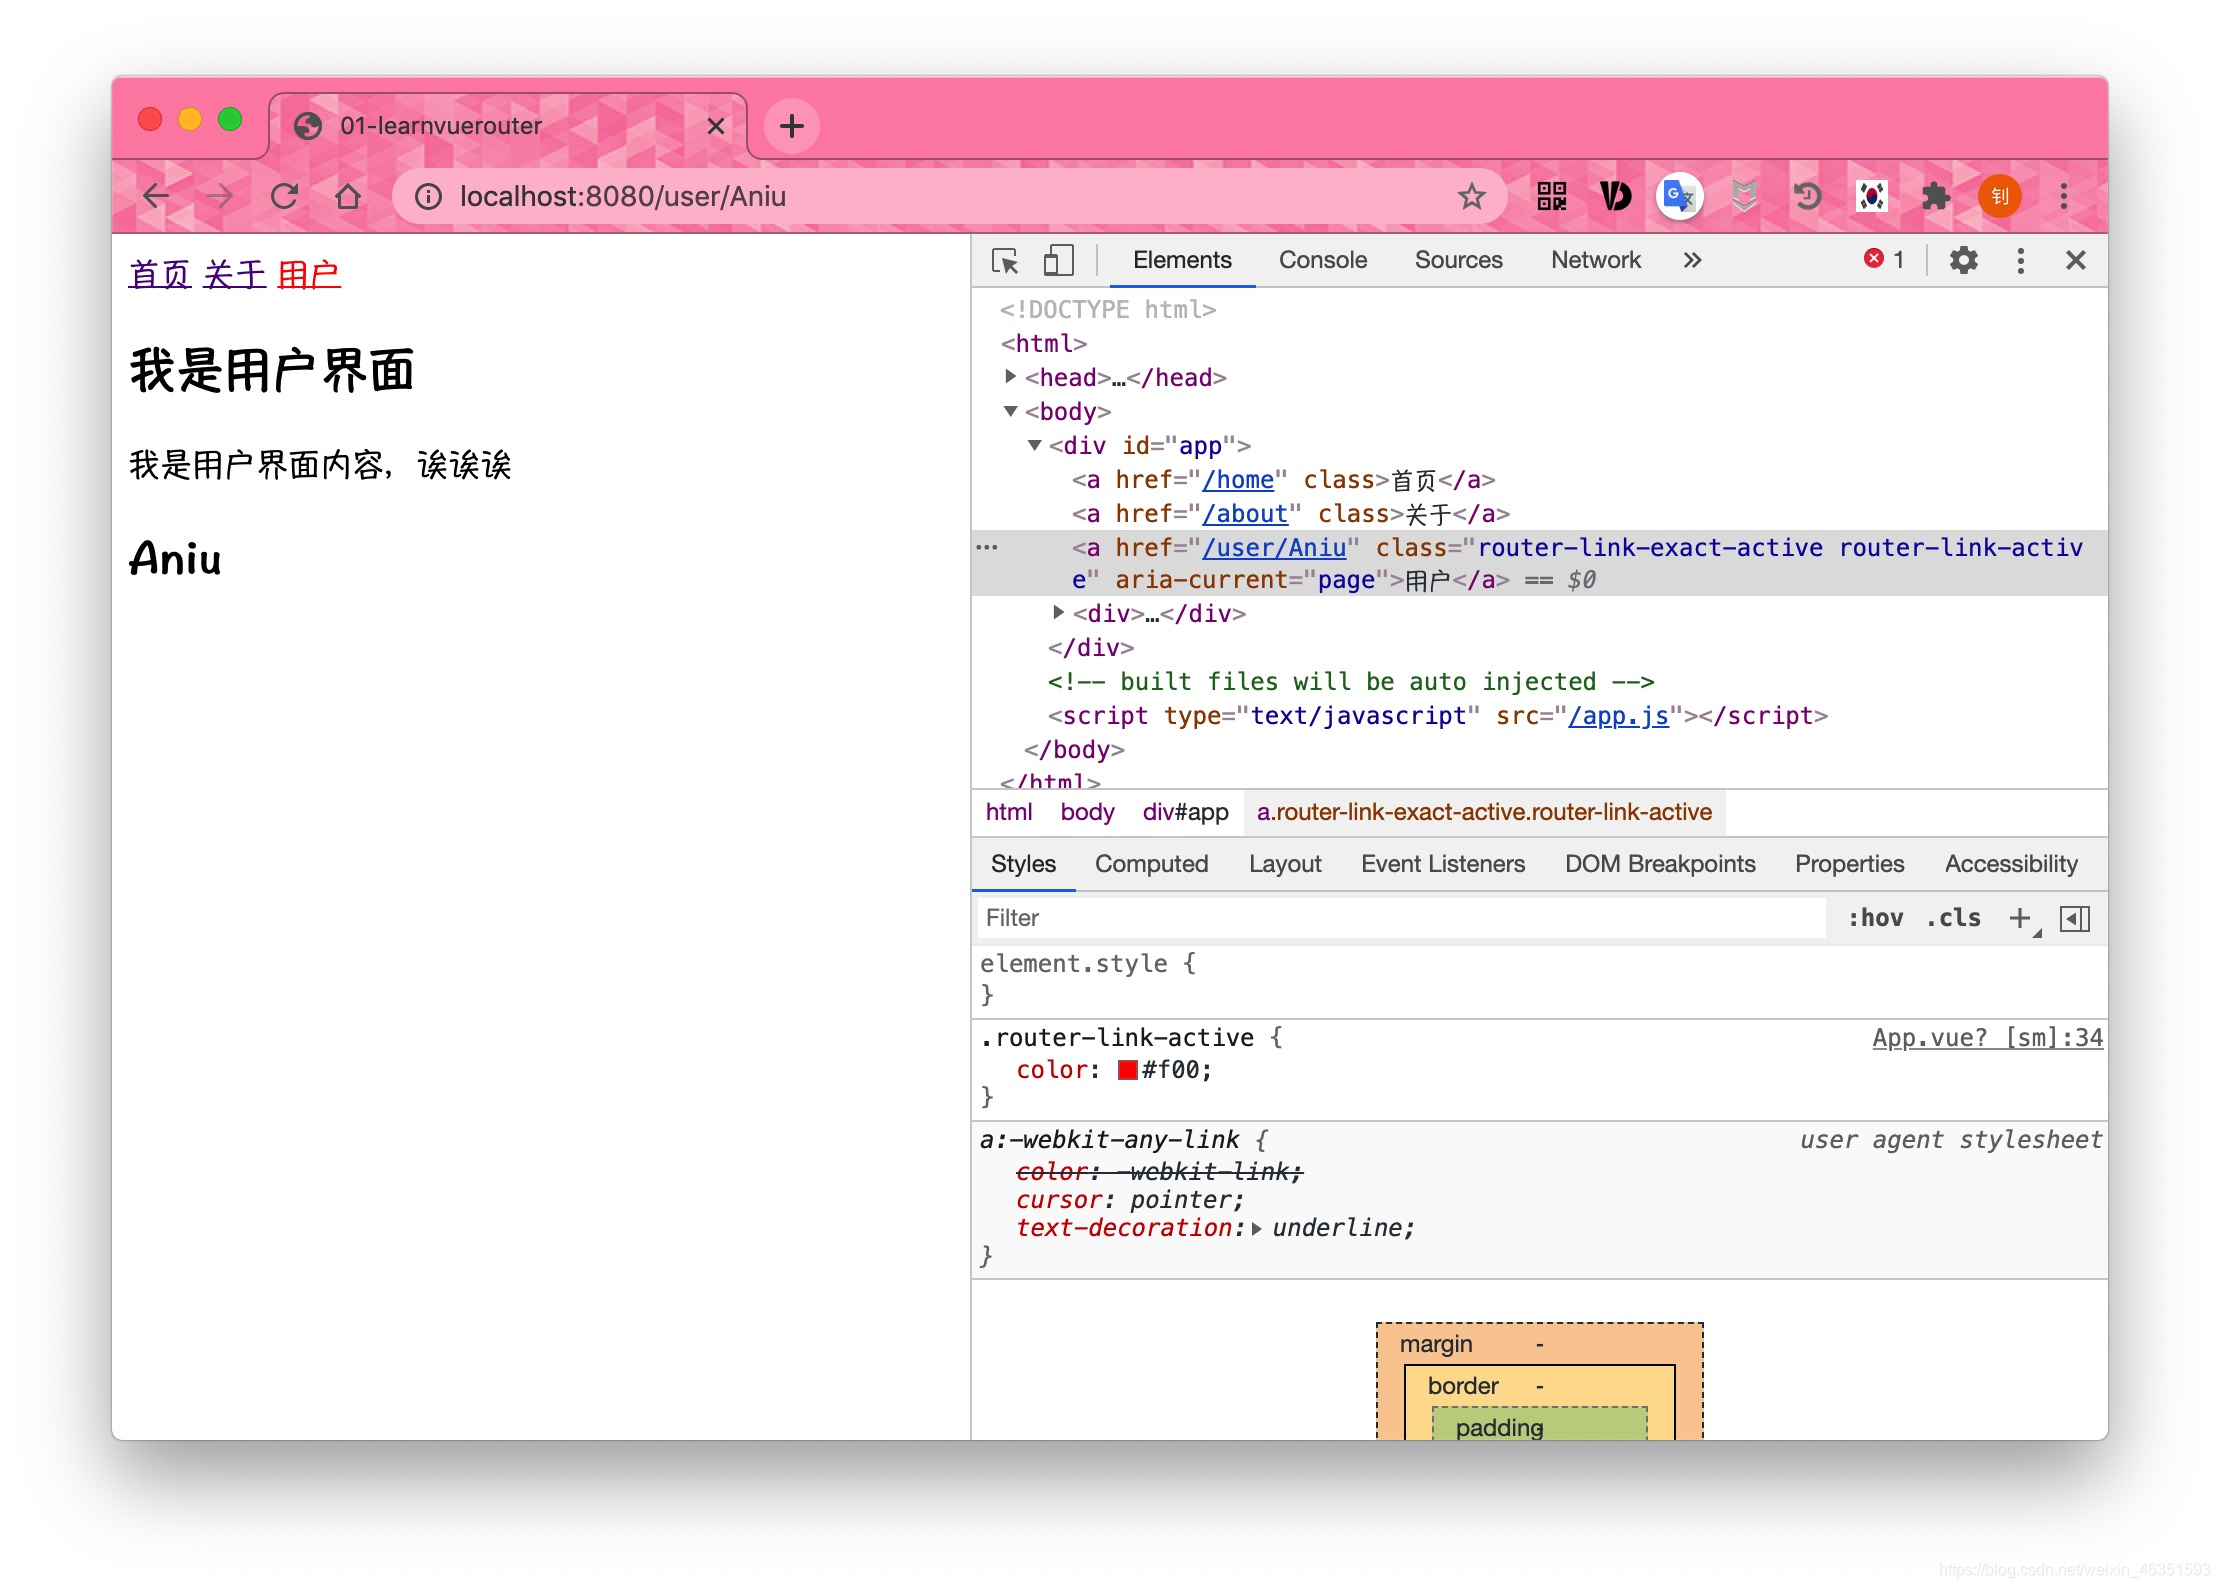
Task: Open the Properties tab
Action: (x=1849, y=864)
